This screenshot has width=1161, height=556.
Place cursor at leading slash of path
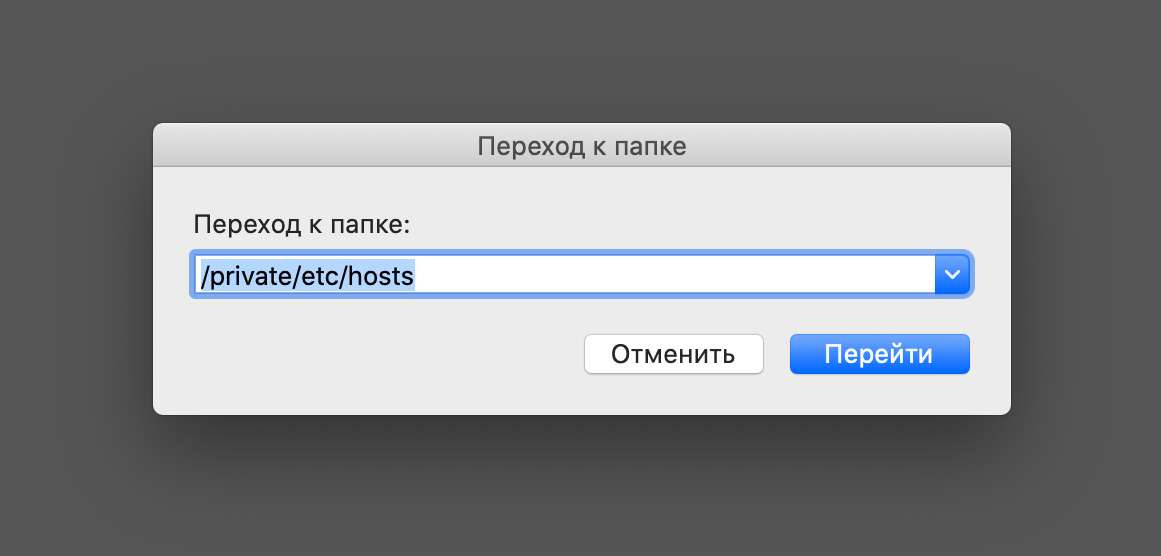tap(204, 275)
